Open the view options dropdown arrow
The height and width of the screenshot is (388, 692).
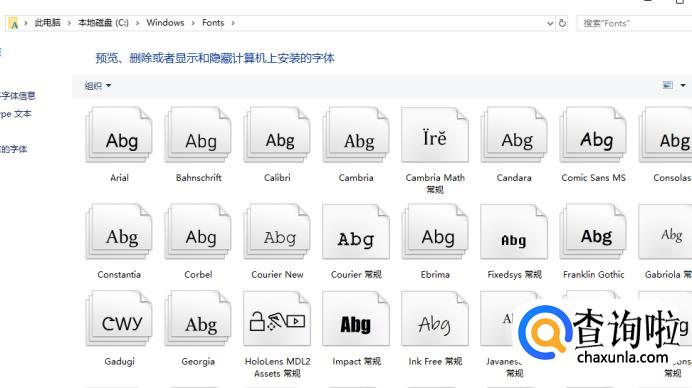tap(683, 85)
